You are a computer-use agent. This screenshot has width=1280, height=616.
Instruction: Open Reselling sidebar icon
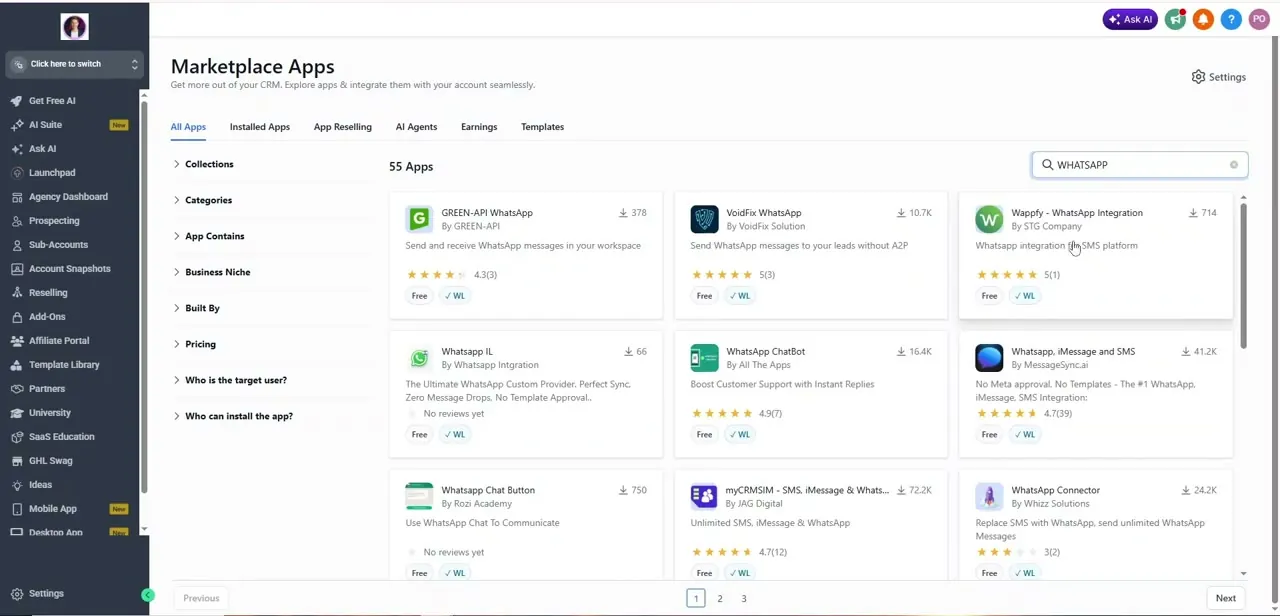(x=17, y=293)
